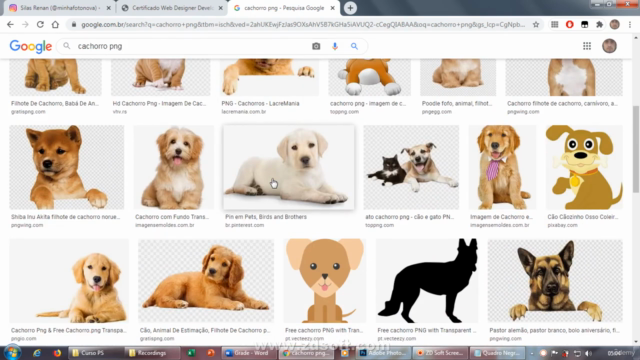Open the German shepherd image
Viewport: 640px width, 360px height.
click(555, 281)
